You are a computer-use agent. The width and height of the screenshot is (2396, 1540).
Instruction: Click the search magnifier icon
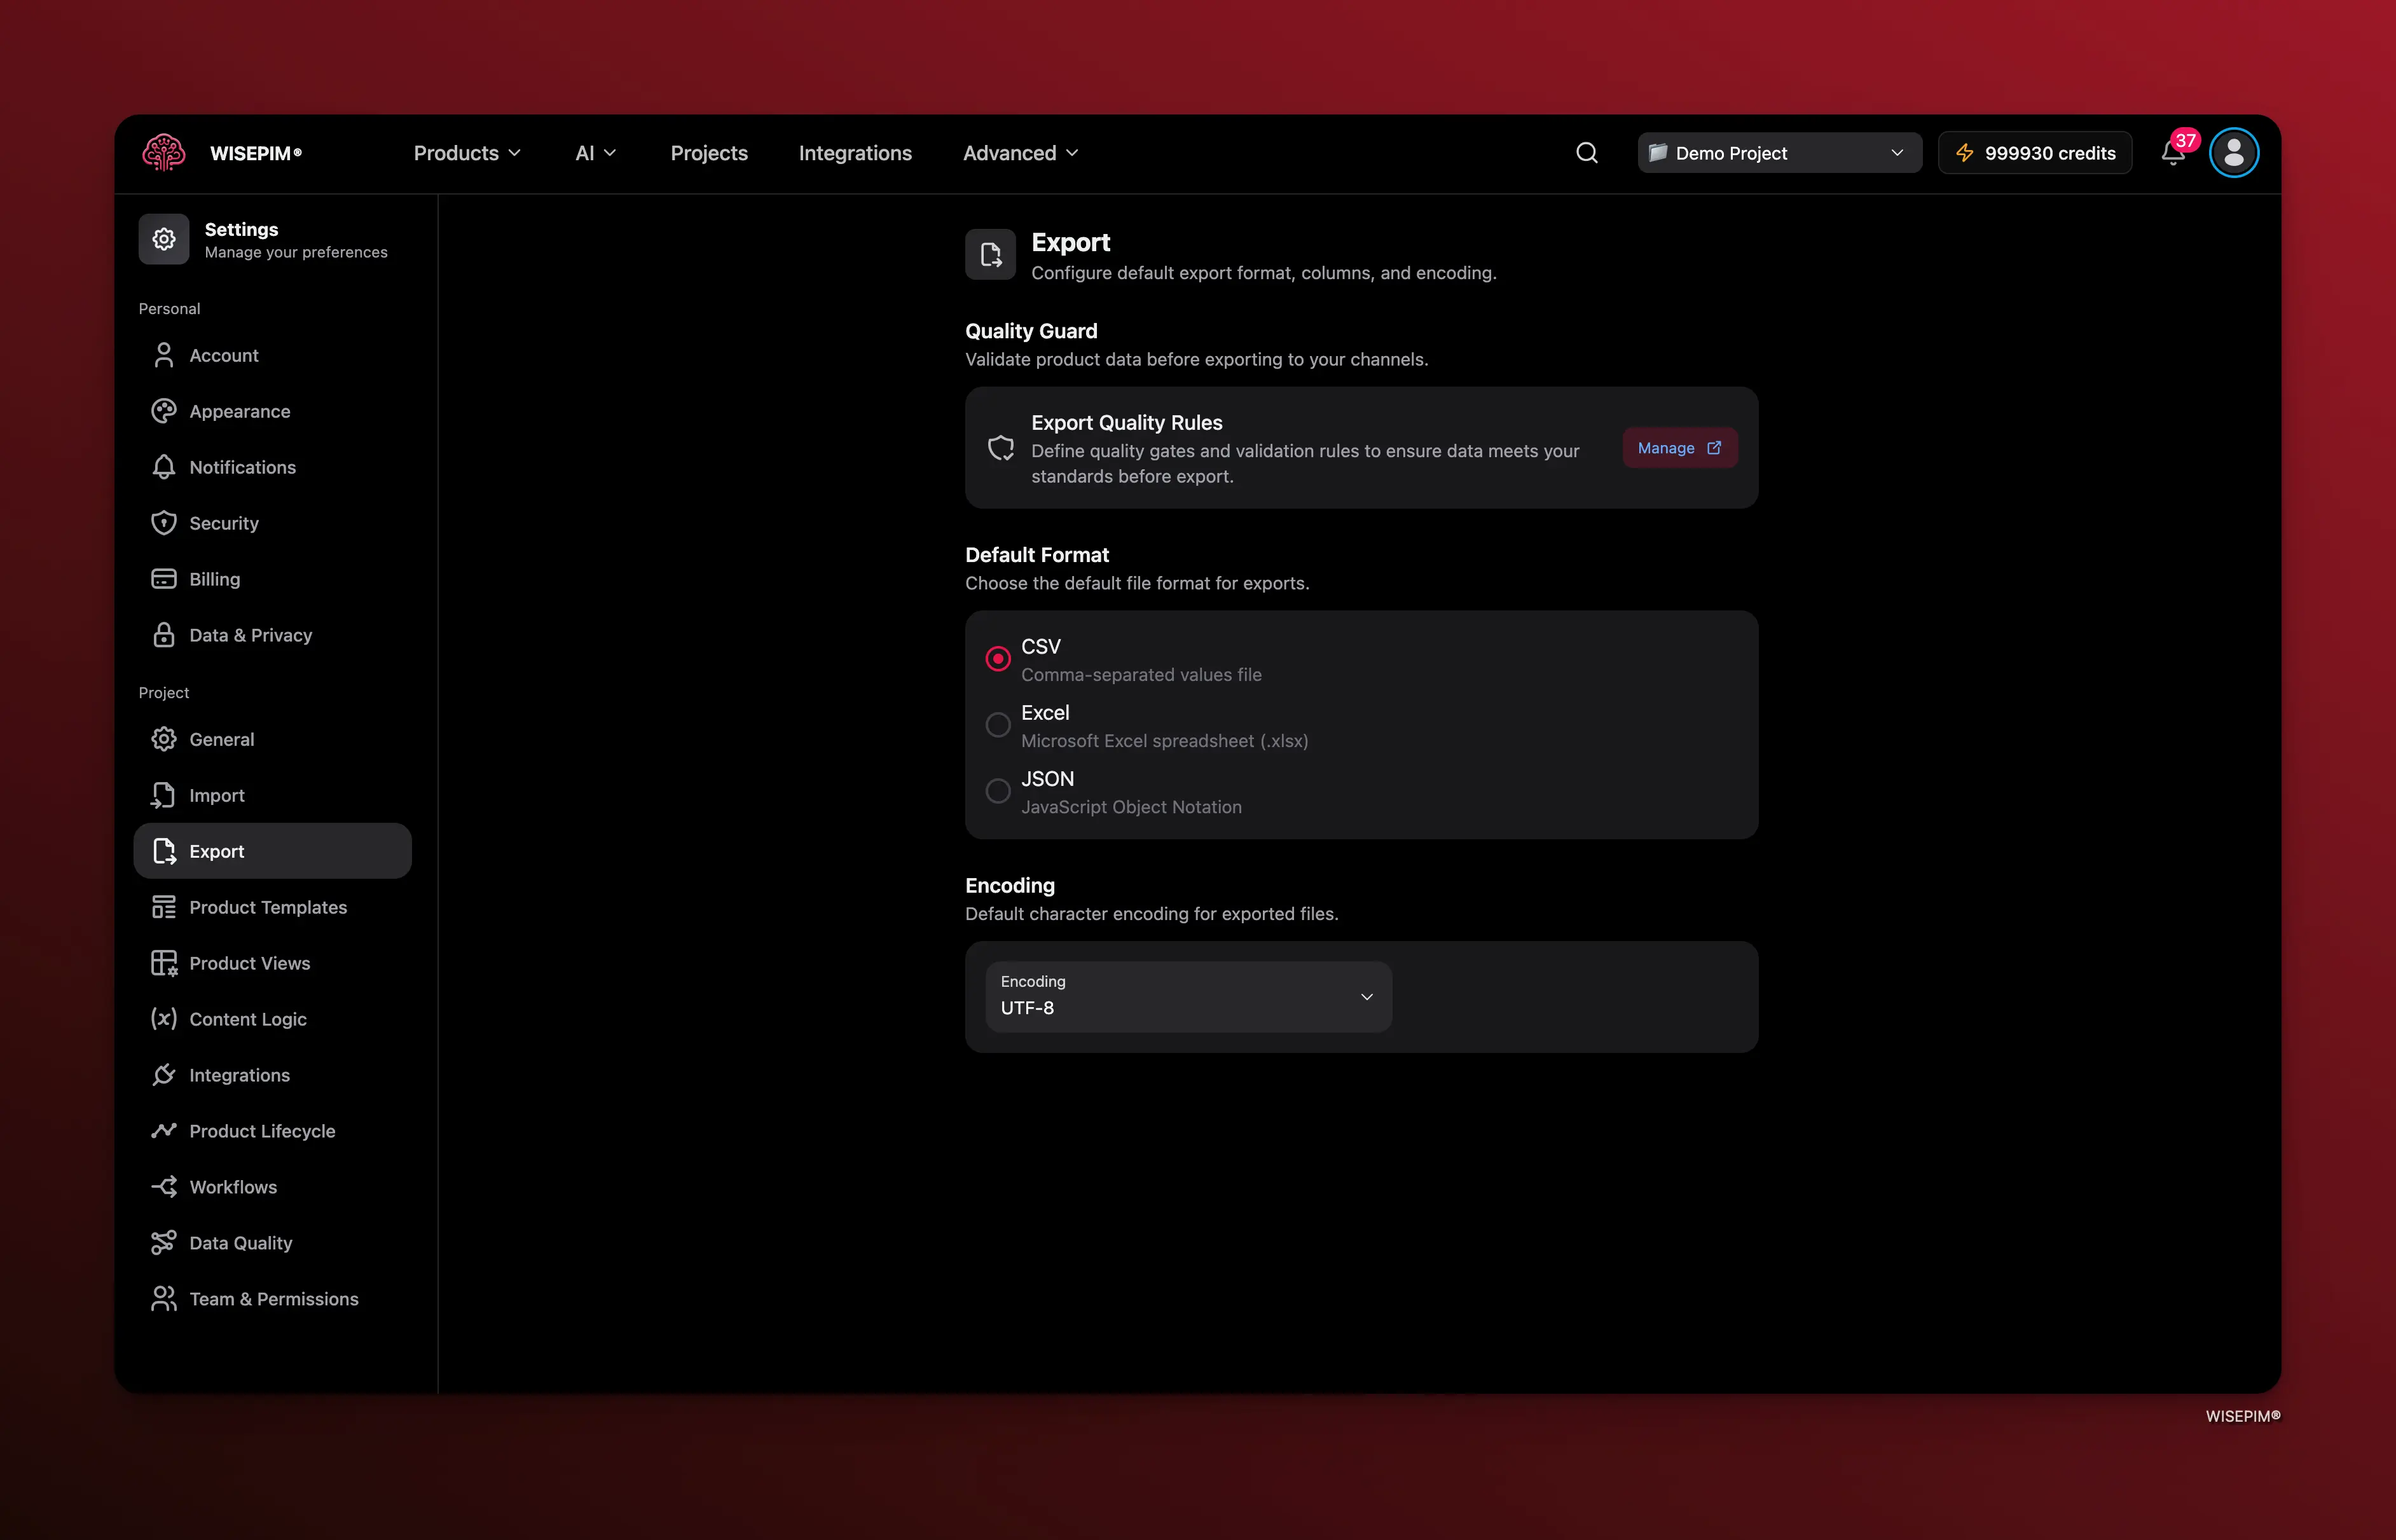1586,153
